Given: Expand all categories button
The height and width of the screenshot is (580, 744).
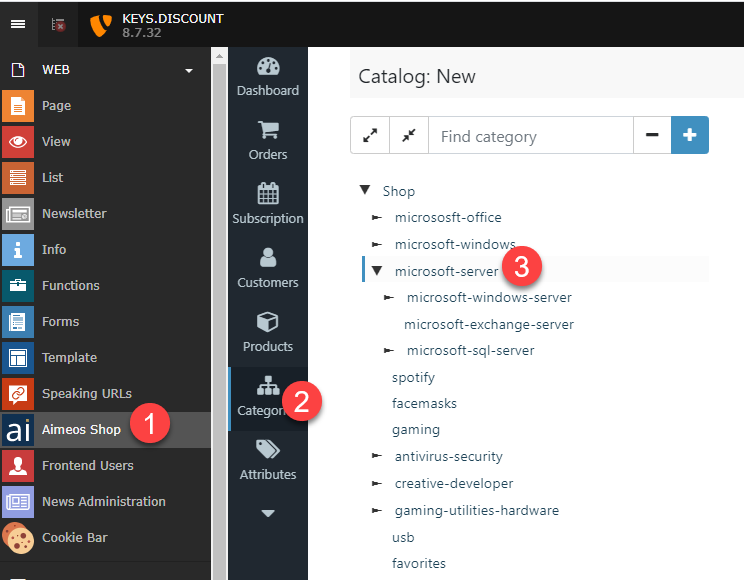Looking at the screenshot, I should coord(369,136).
